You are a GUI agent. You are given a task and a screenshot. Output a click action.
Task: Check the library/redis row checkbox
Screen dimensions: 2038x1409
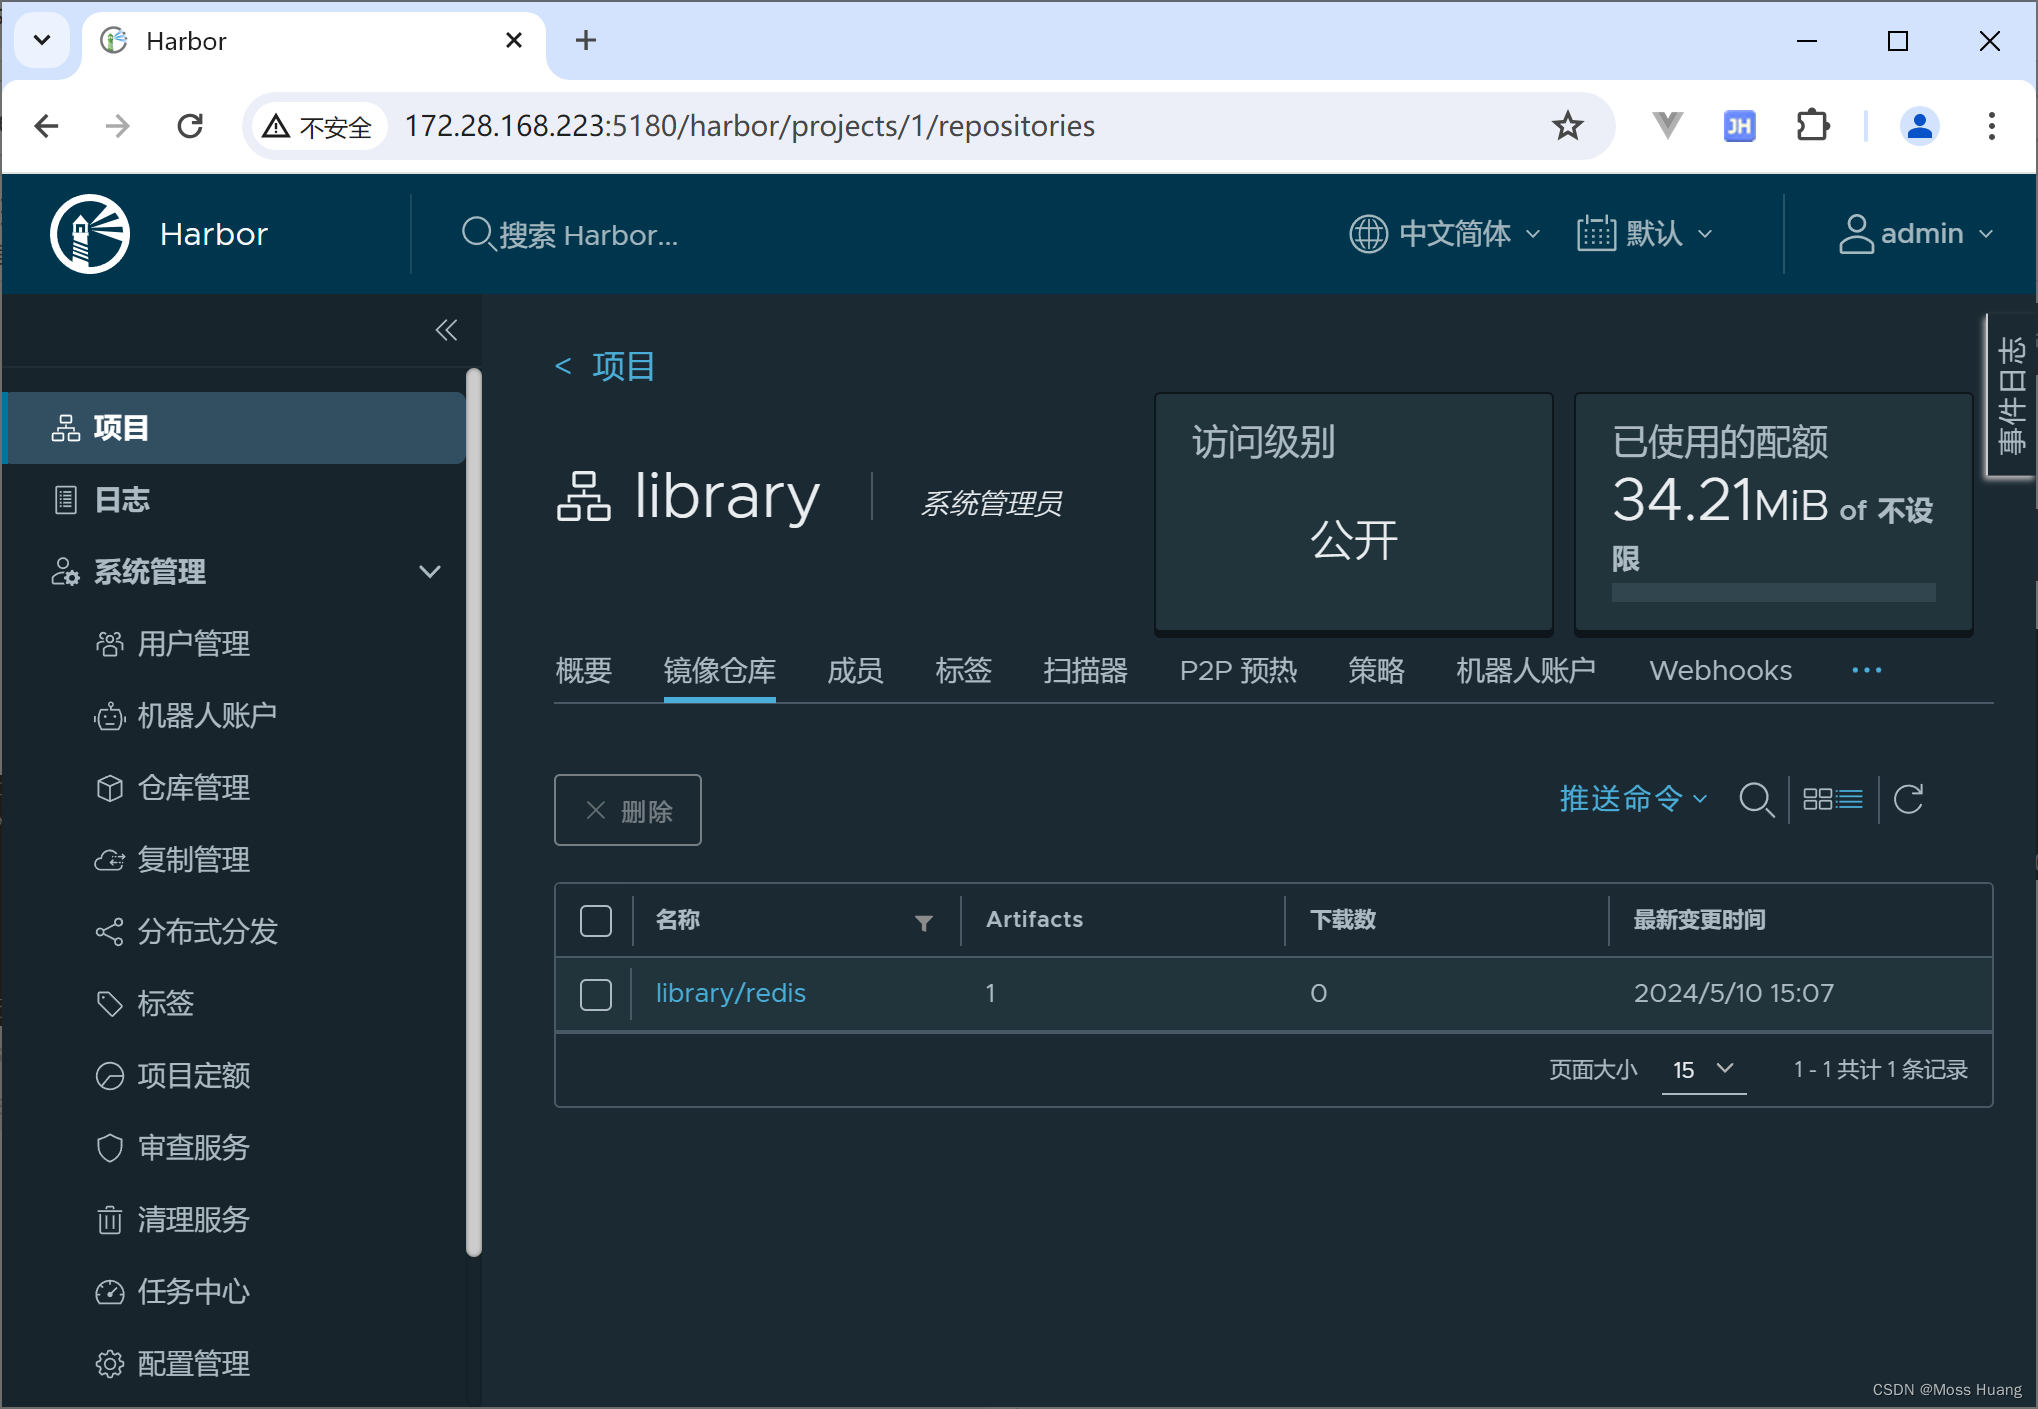coord(596,995)
